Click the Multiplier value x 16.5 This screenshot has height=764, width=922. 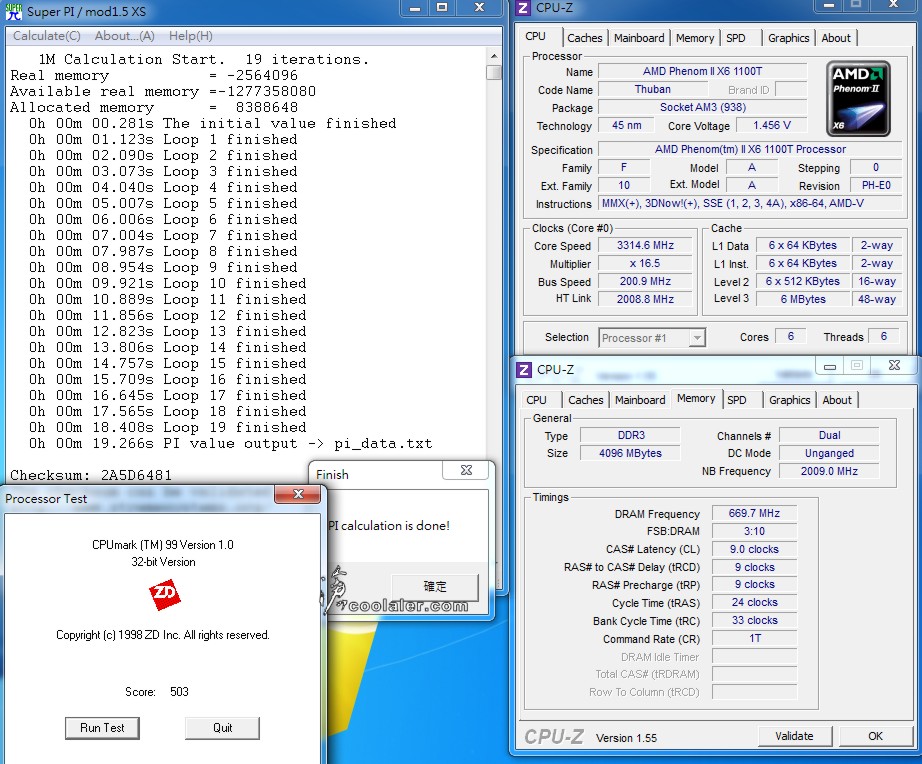point(645,263)
